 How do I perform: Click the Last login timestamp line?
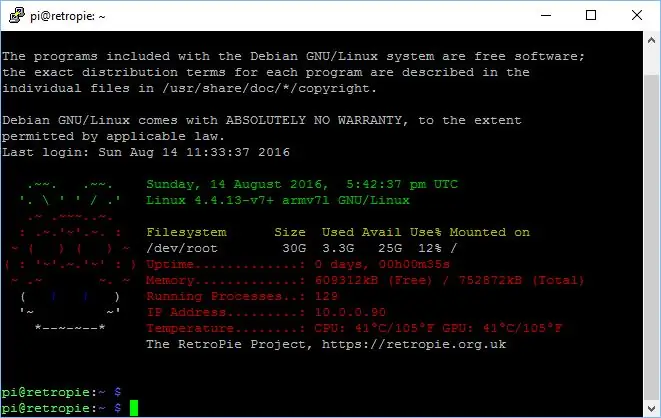click(146, 152)
